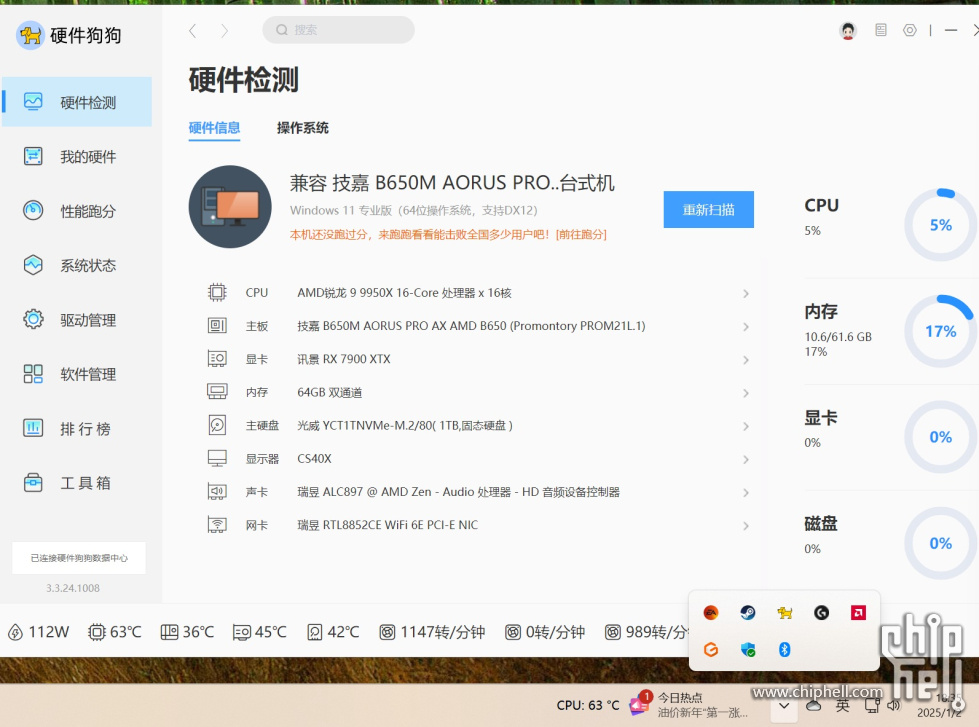The width and height of the screenshot is (979, 727).
Task: Click the 63℃ CPU temperature reading
Action: 115,632
